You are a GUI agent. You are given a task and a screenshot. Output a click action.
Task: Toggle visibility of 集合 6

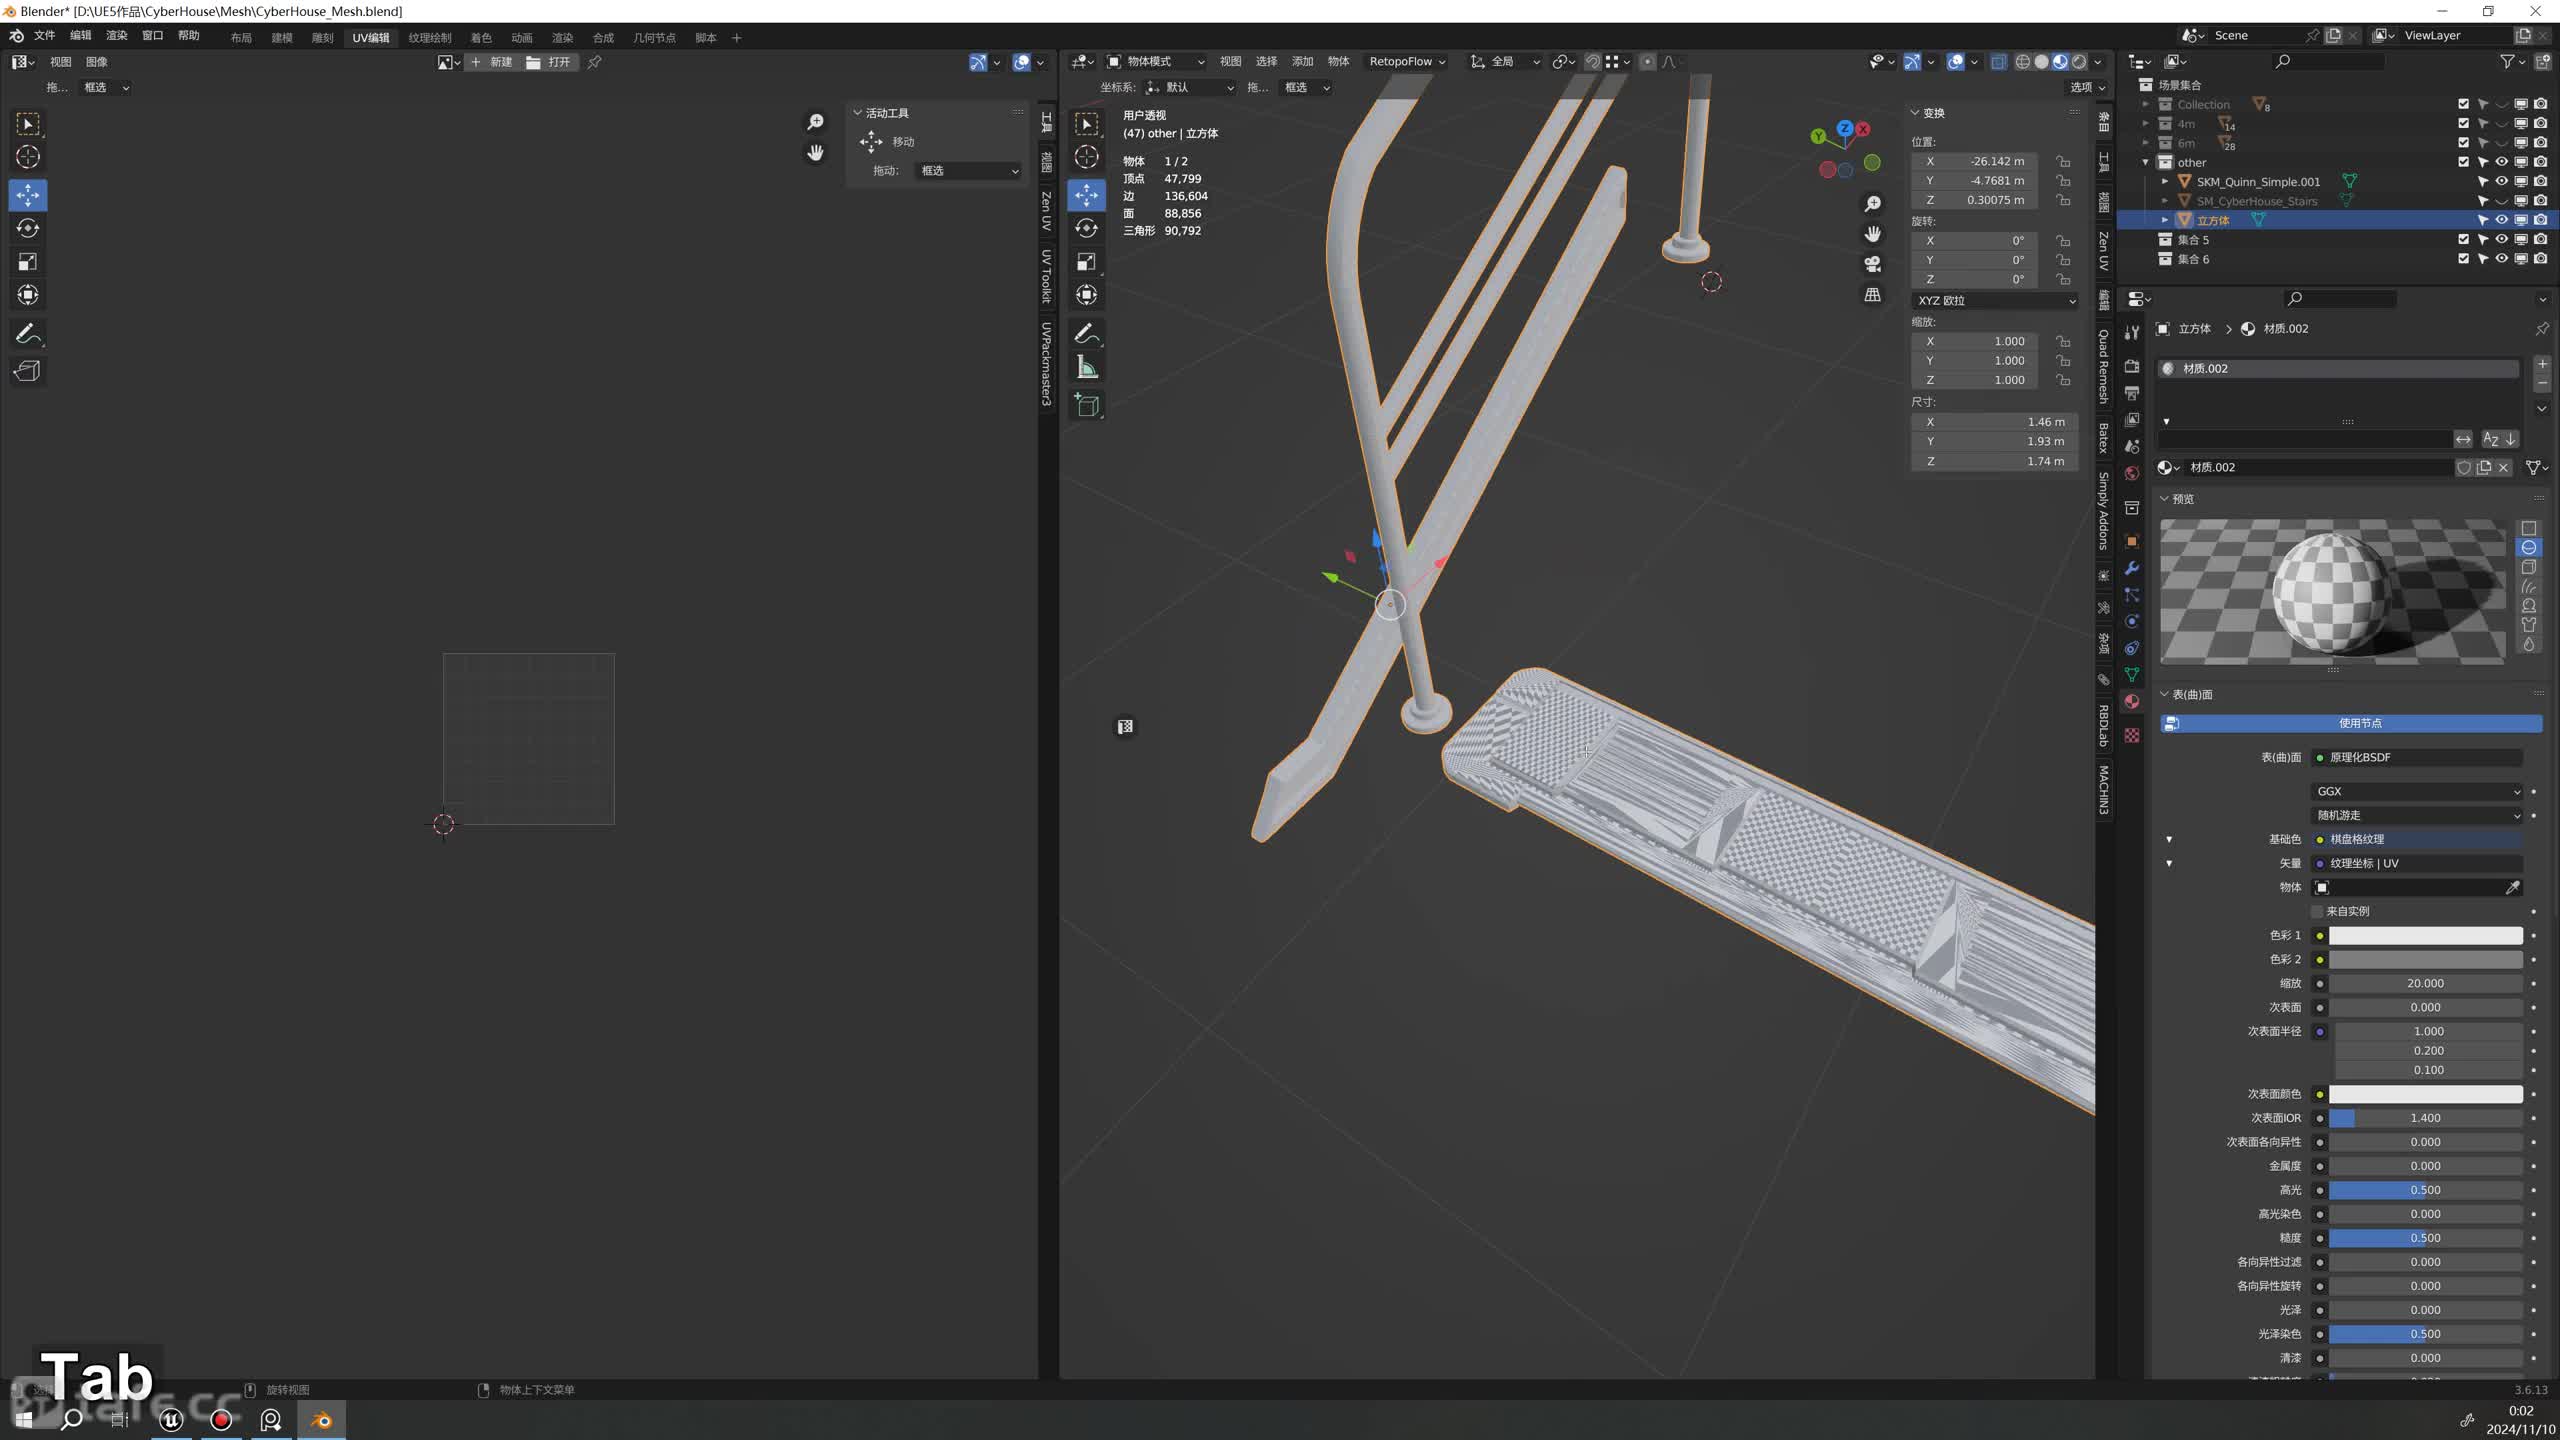[x=2501, y=258]
